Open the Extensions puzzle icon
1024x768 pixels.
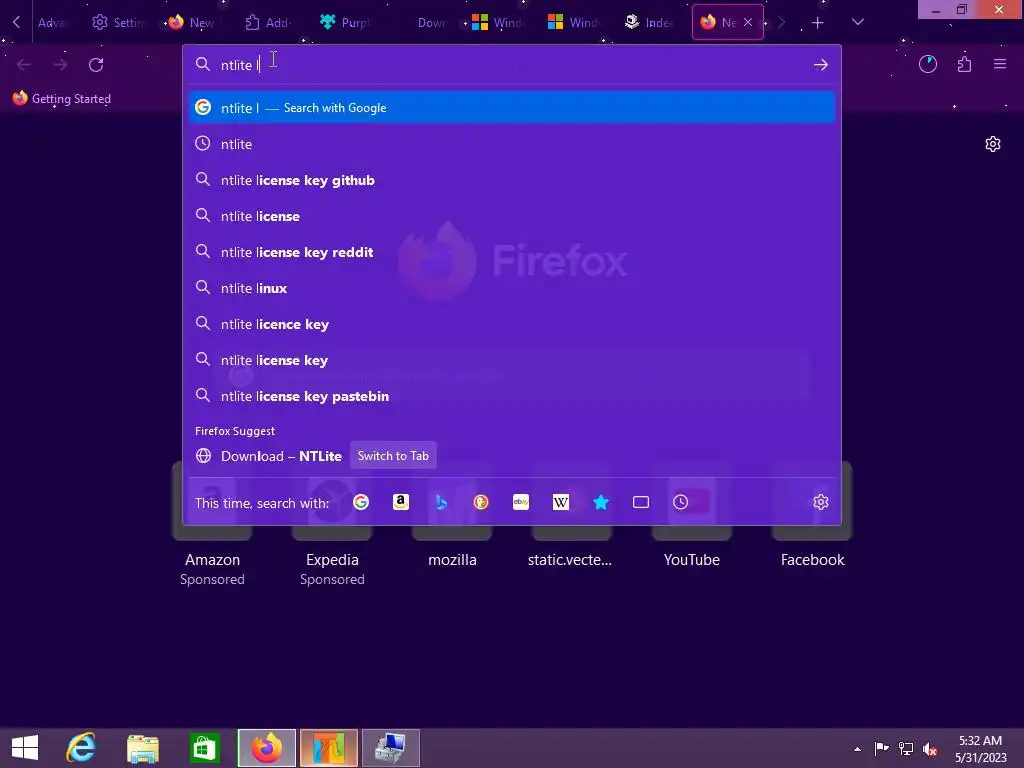coord(964,64)
